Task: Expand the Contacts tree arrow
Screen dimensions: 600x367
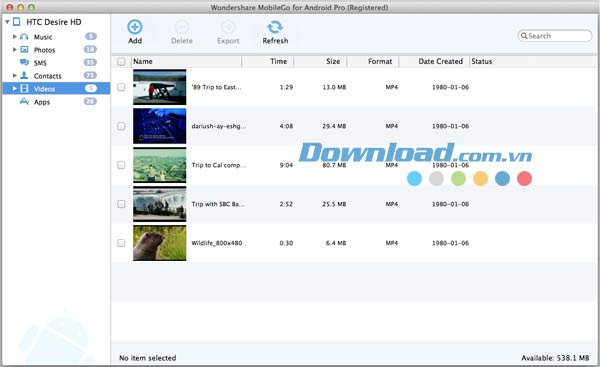Action: tap(15, 75)
